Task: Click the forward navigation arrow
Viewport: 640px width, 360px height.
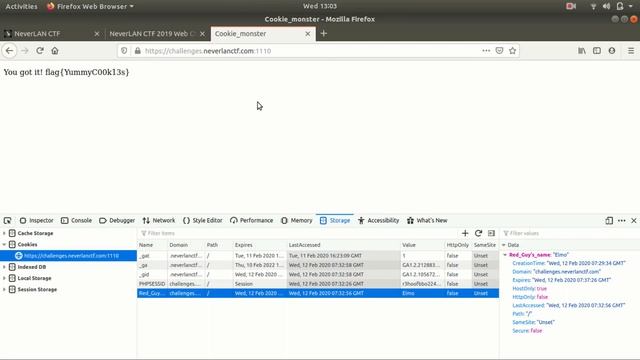Action: click(25, 51)
